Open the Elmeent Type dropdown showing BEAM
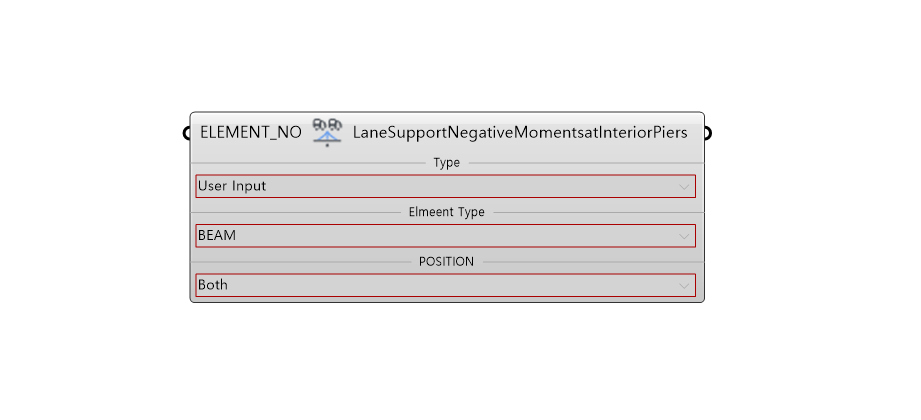This screenshot has height=420, width=921. pyautogui.click(x=445, y=236)
